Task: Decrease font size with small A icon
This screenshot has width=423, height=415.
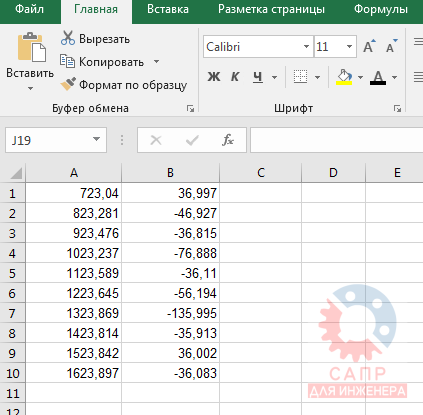Action: click(391, 46)
